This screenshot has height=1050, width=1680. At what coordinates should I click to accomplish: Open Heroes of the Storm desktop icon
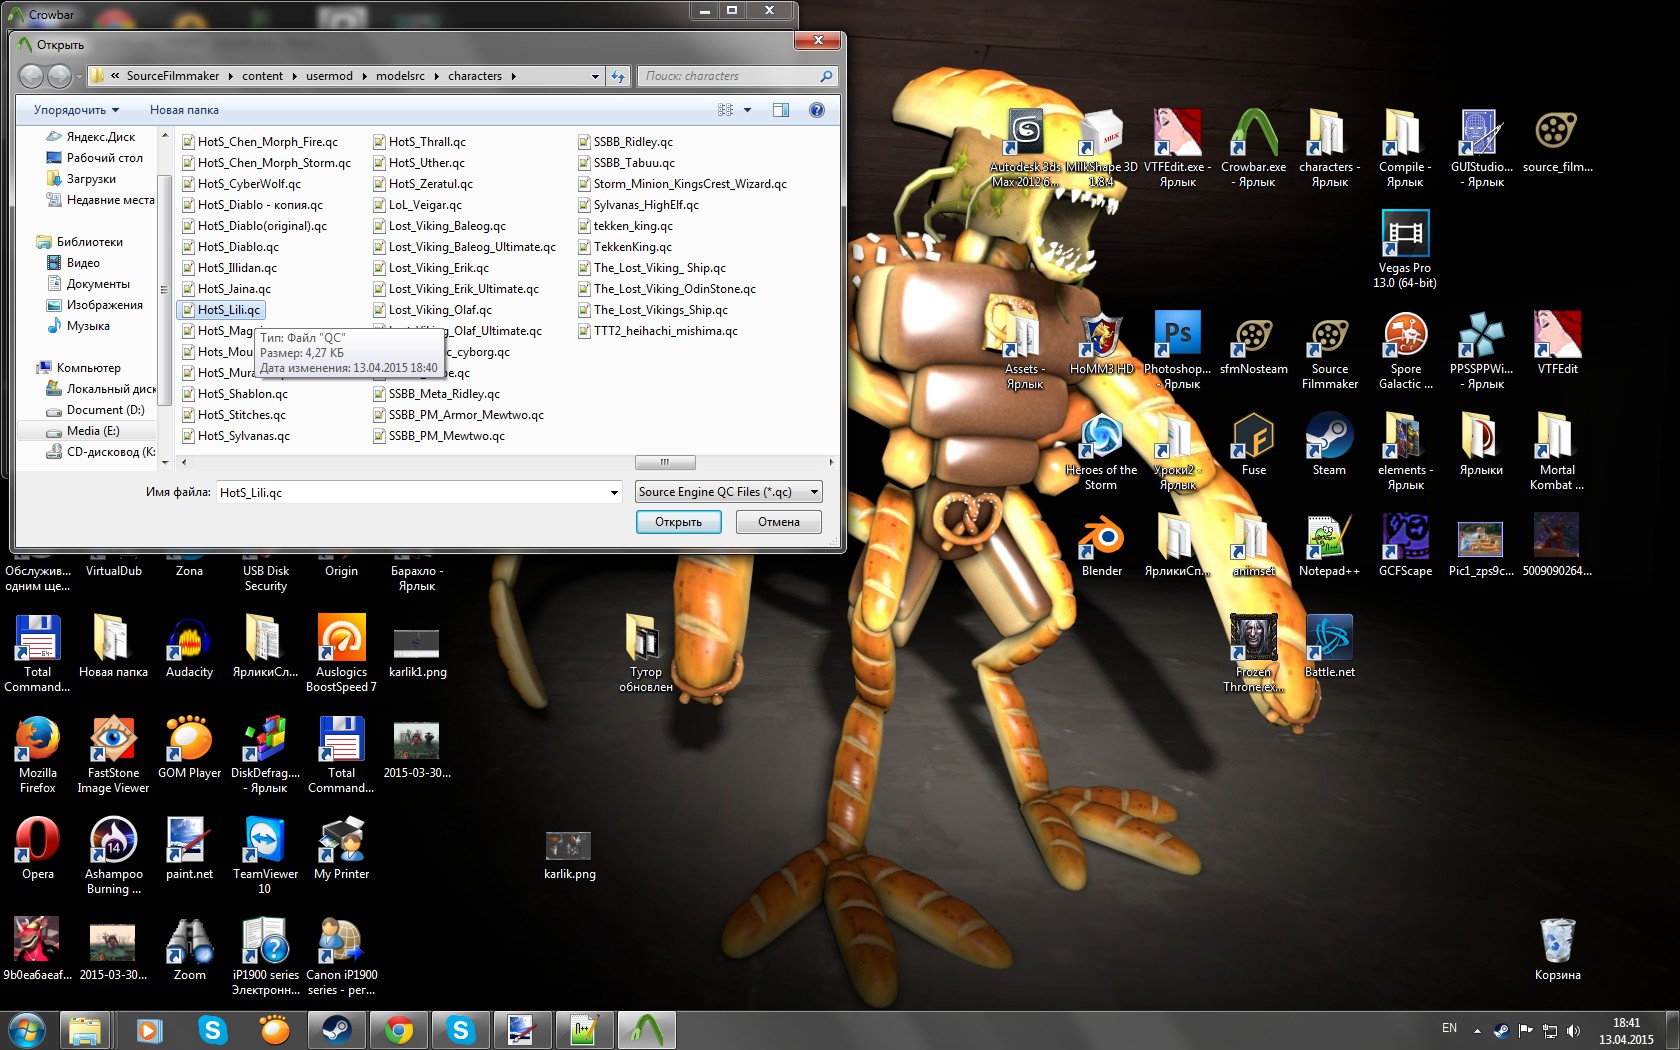1101,451
